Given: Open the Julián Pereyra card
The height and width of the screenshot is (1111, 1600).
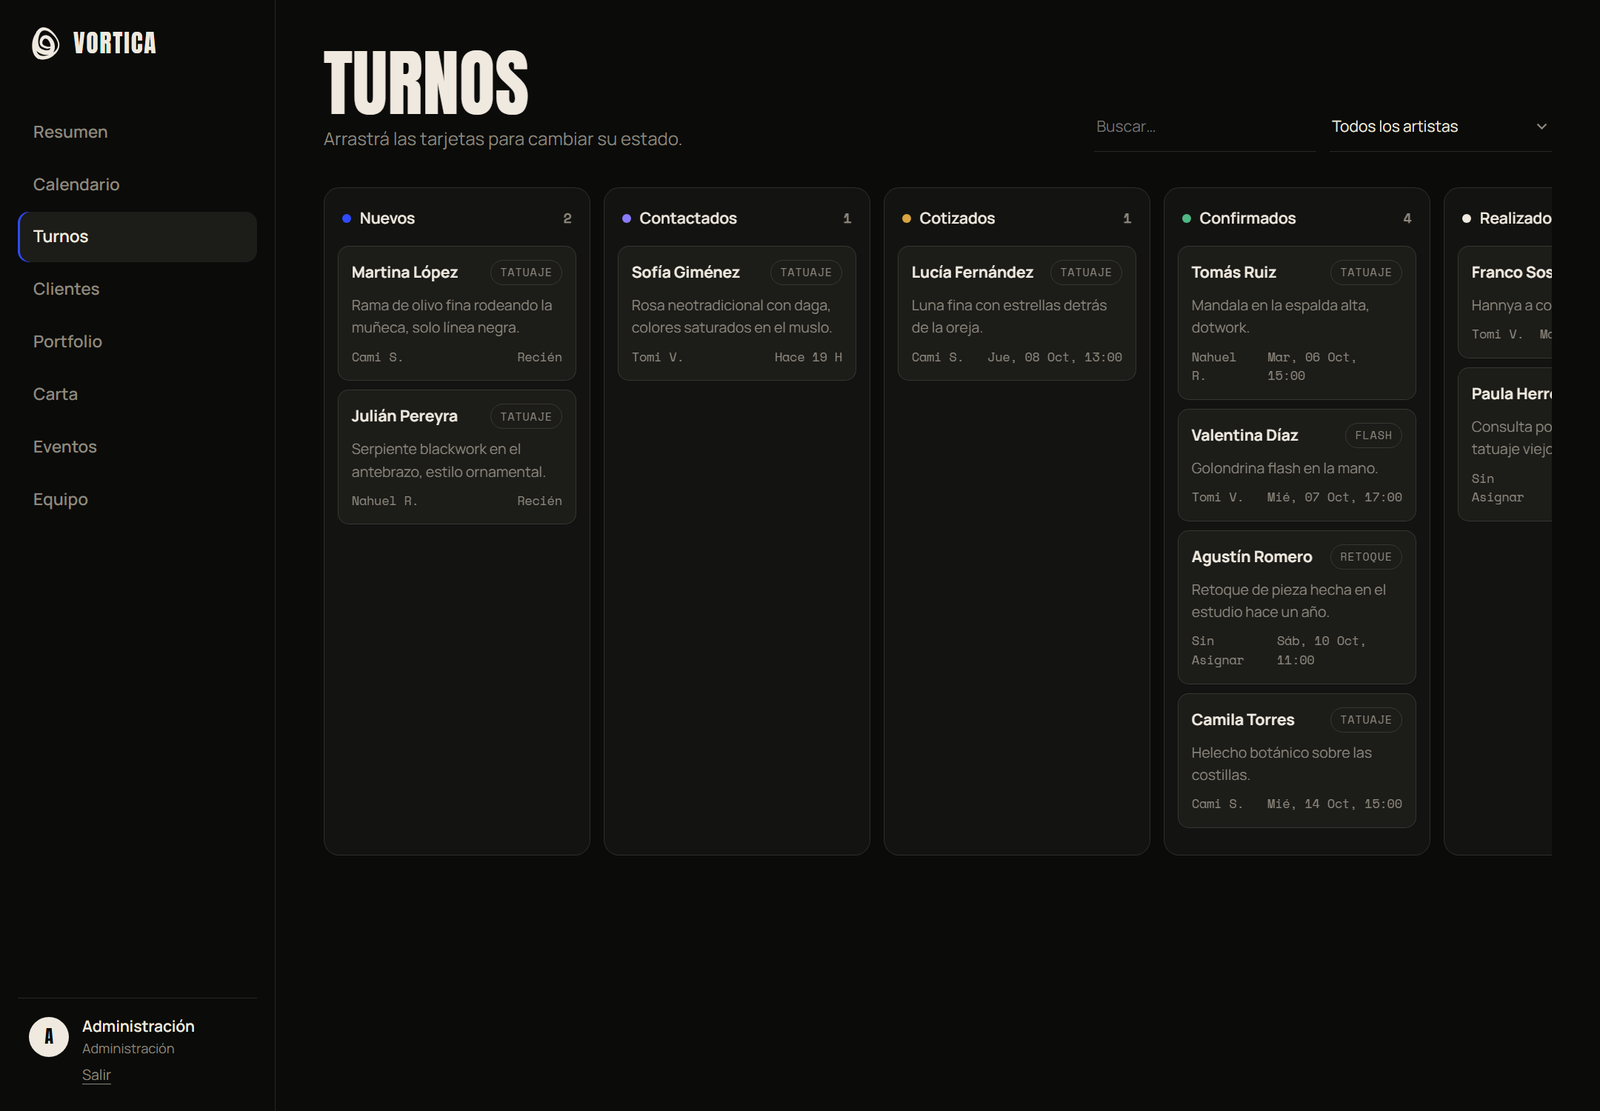Looking at the screenshot, I should (457, 457).
